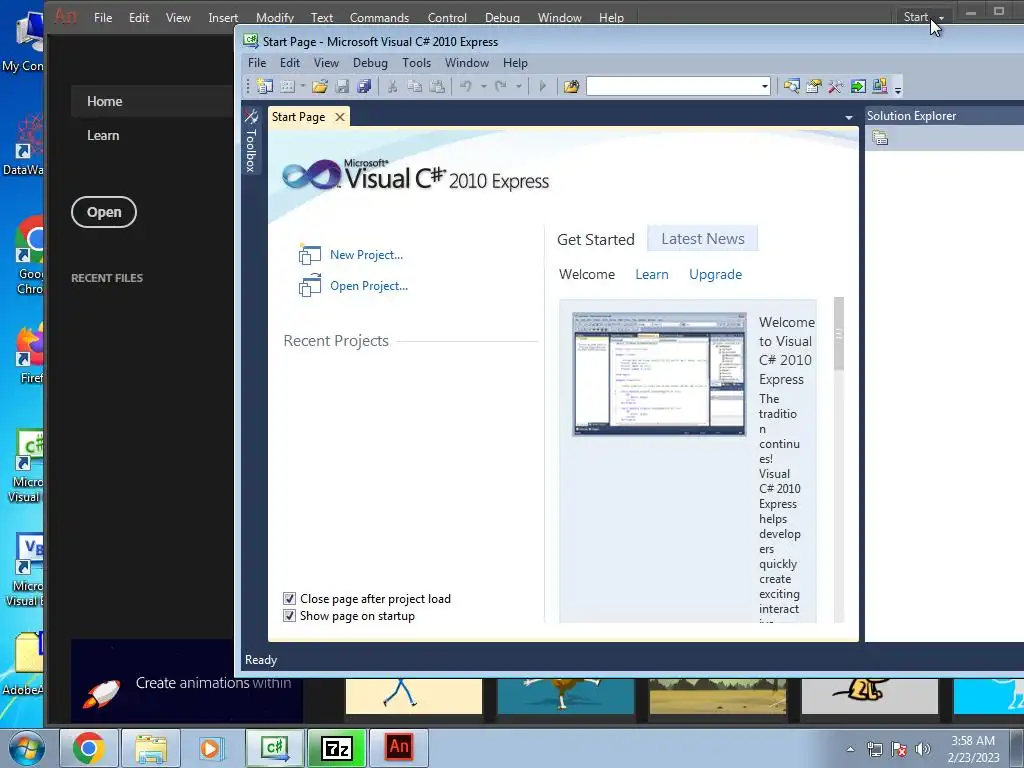Click the Find in Files toolbar icon
1024x768 pixels.
click(x=571, y=86)
